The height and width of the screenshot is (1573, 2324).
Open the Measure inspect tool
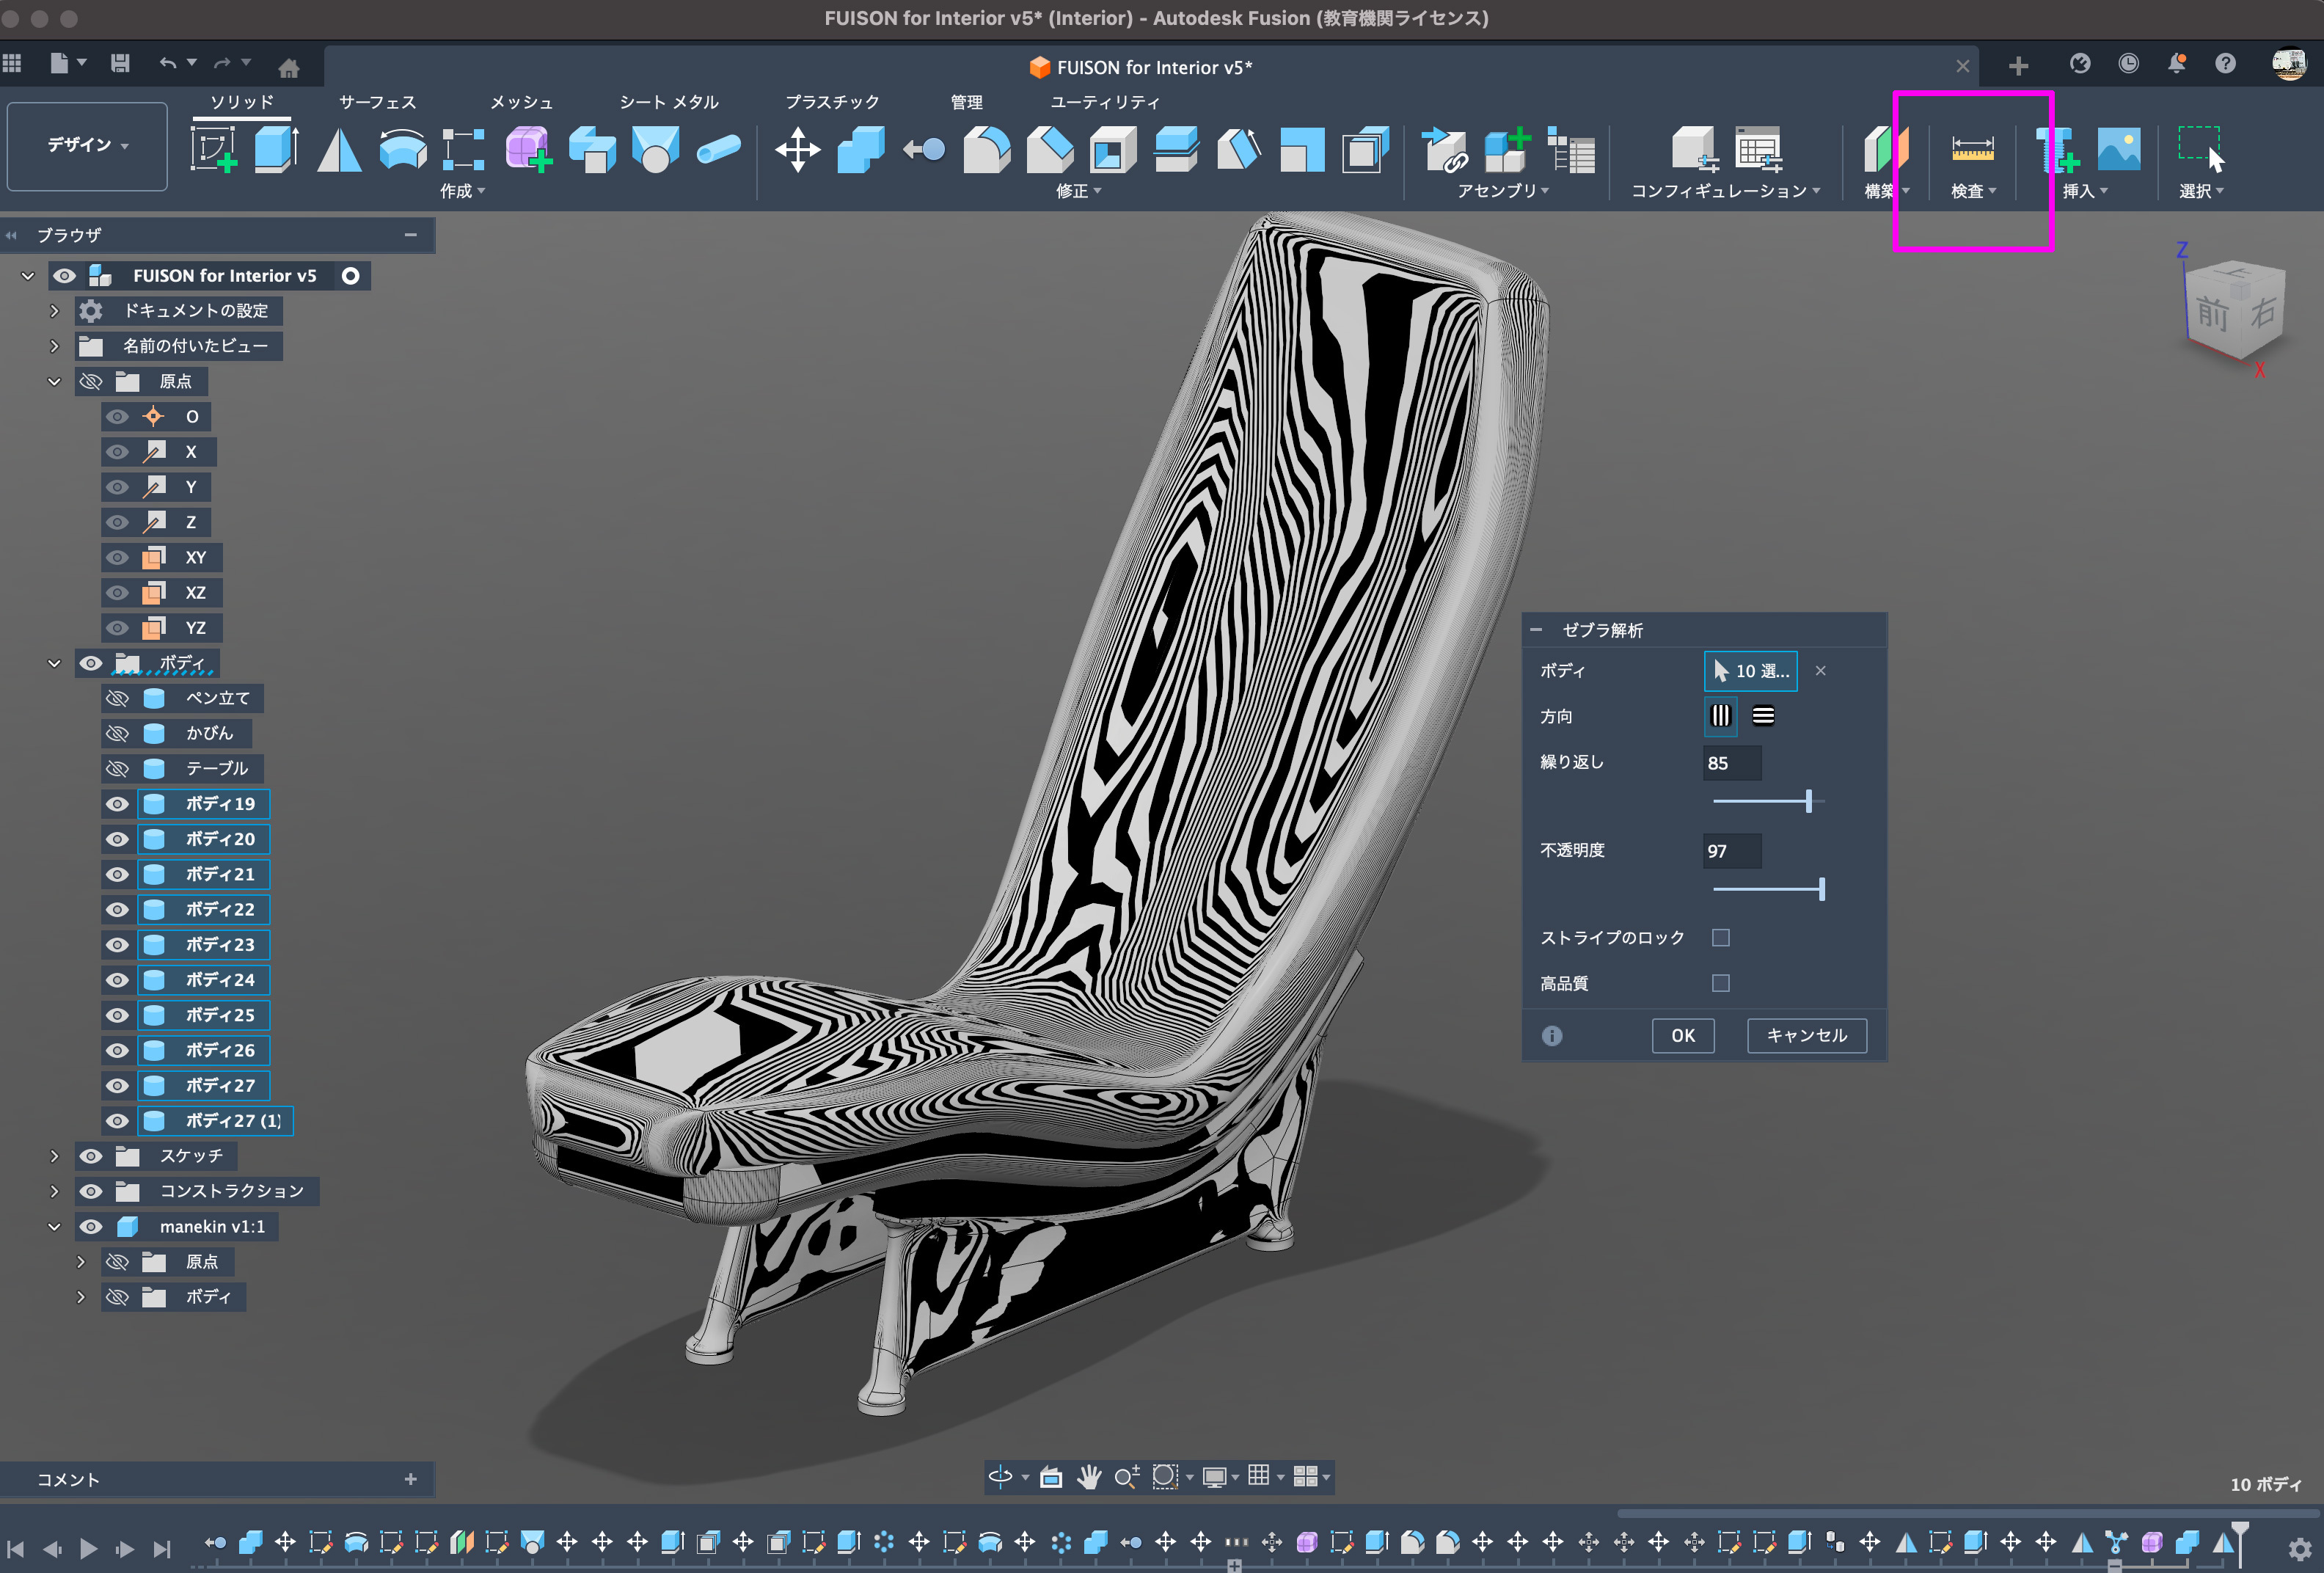pyautogui.click(x=1972, y=149)
